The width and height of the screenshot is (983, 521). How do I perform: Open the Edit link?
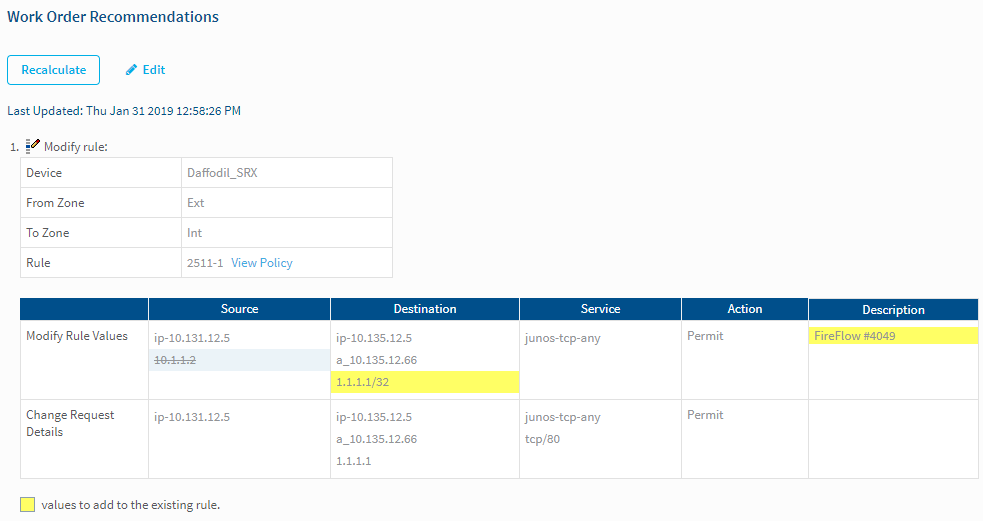pos(154,70)
